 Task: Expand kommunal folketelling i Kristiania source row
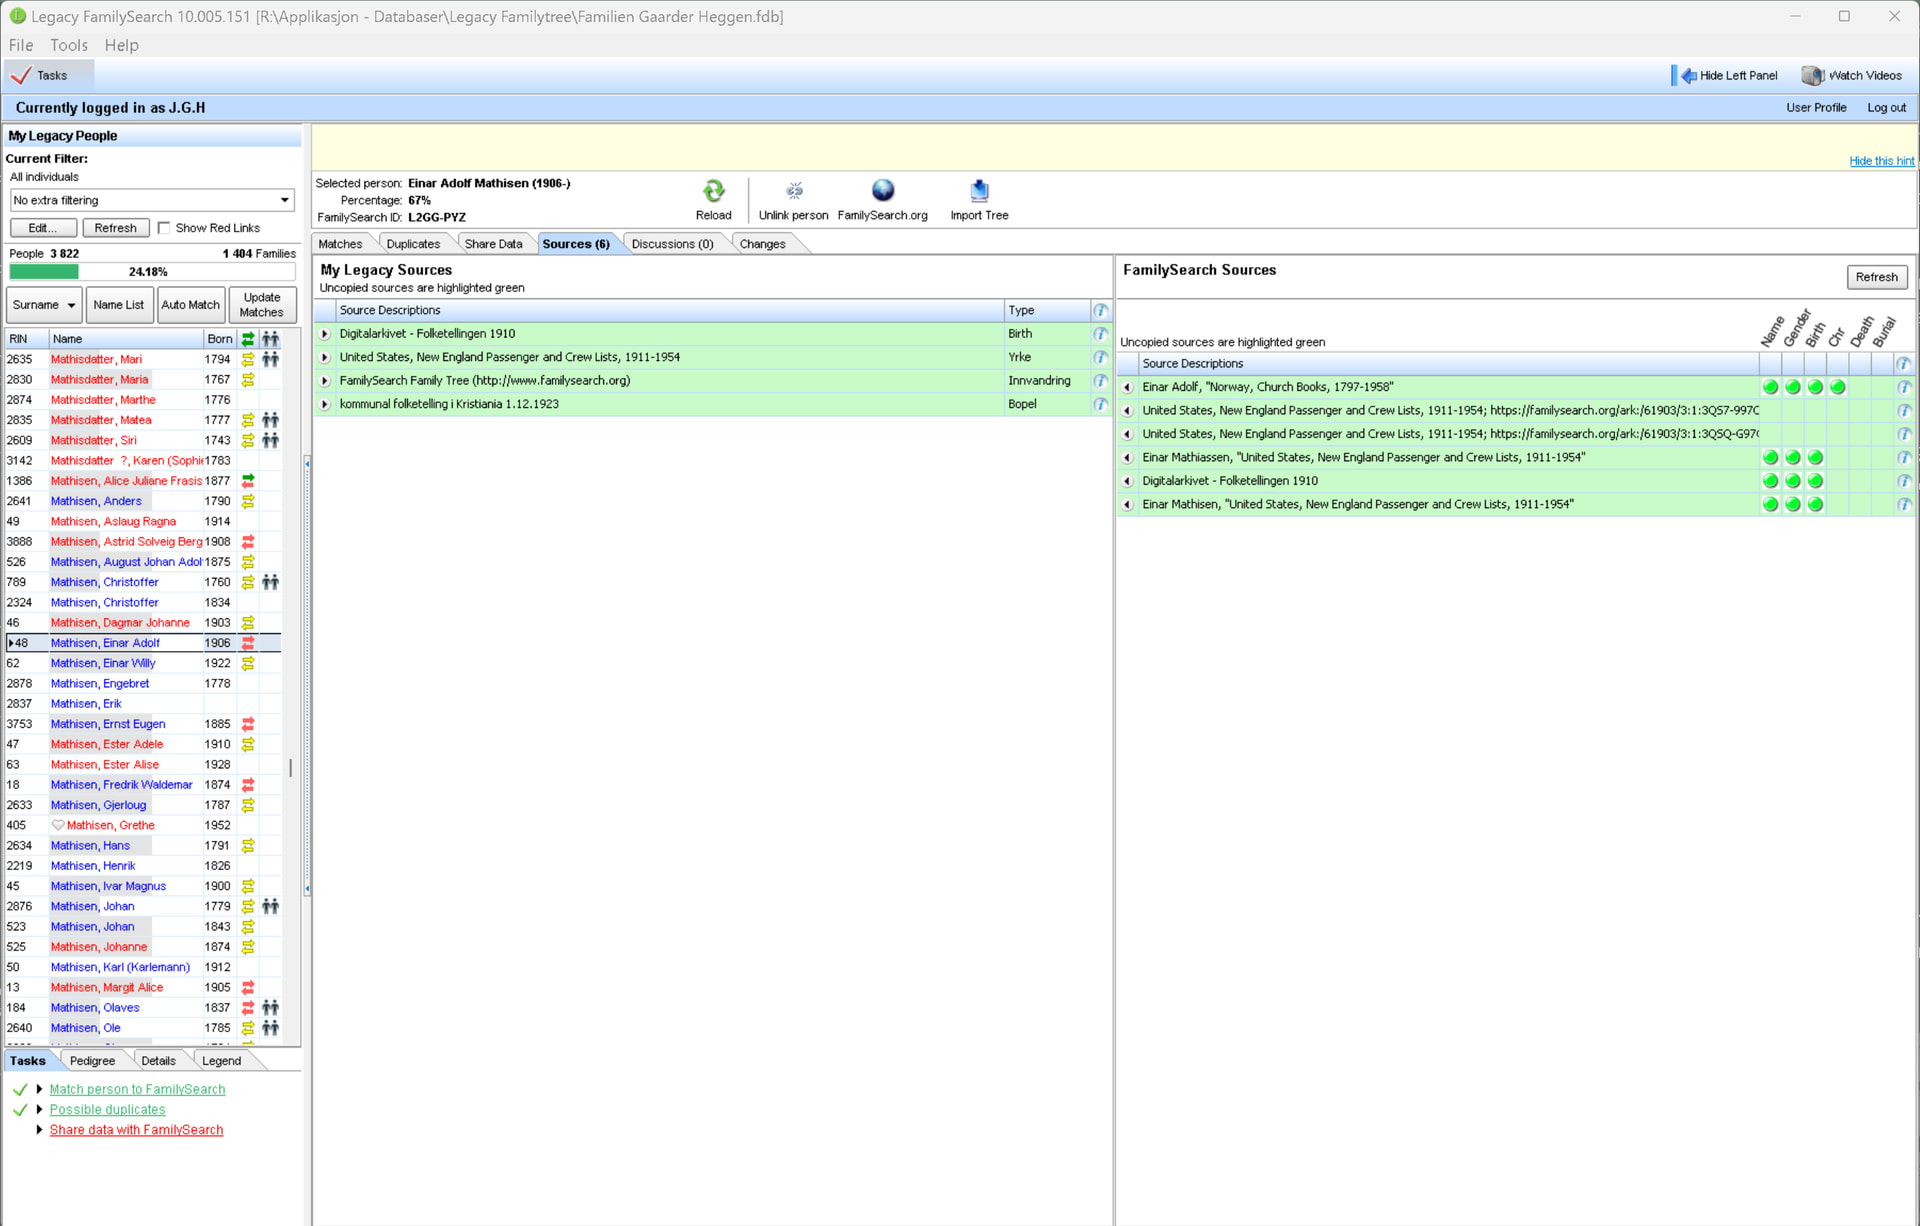point(325,404)
